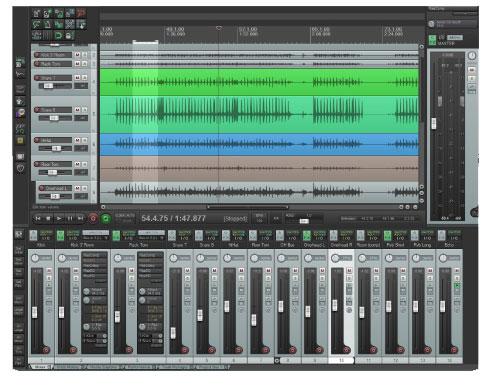Click the Kick channel fader in mixer
This screenshot has height=379, width=486.
(x=35, y=312)
